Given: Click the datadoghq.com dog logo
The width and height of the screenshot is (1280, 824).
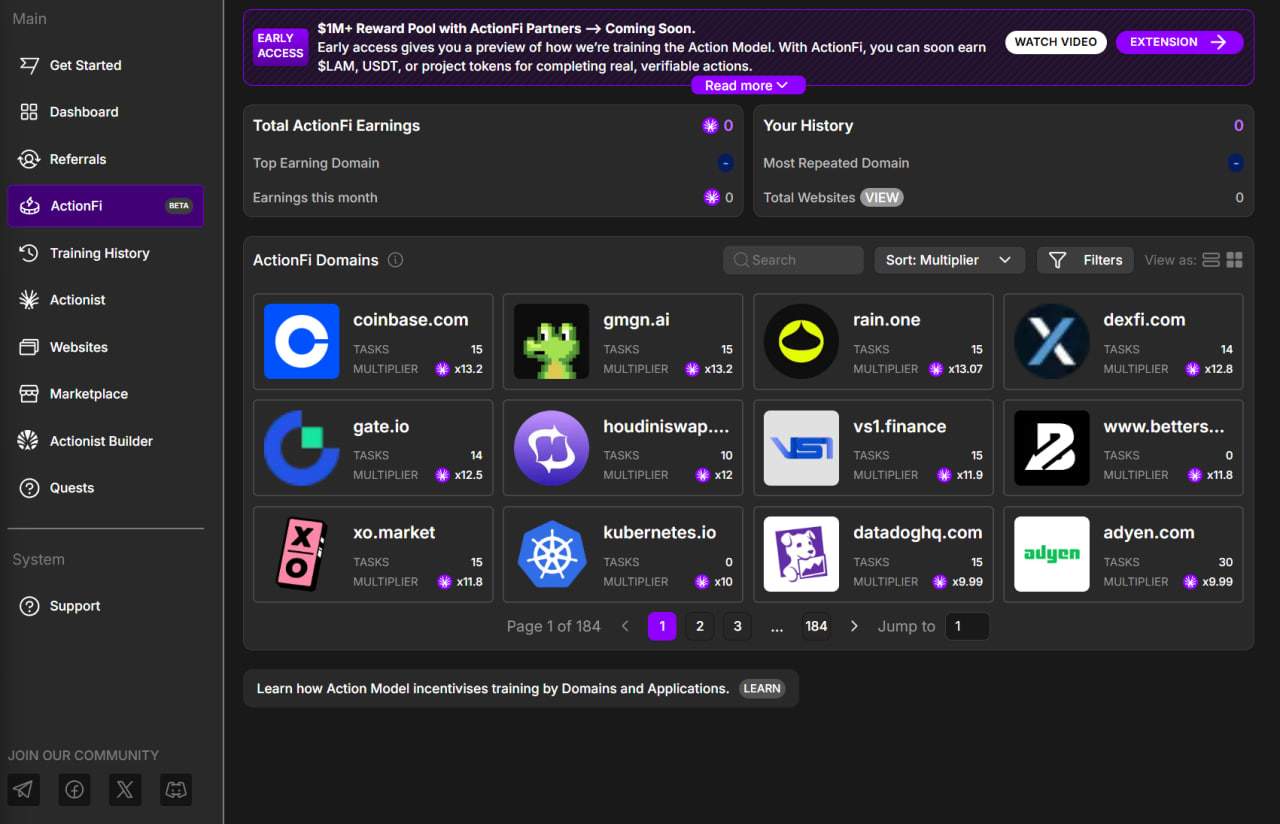Looking at the screenshot, I should click(x=801, y=554).
